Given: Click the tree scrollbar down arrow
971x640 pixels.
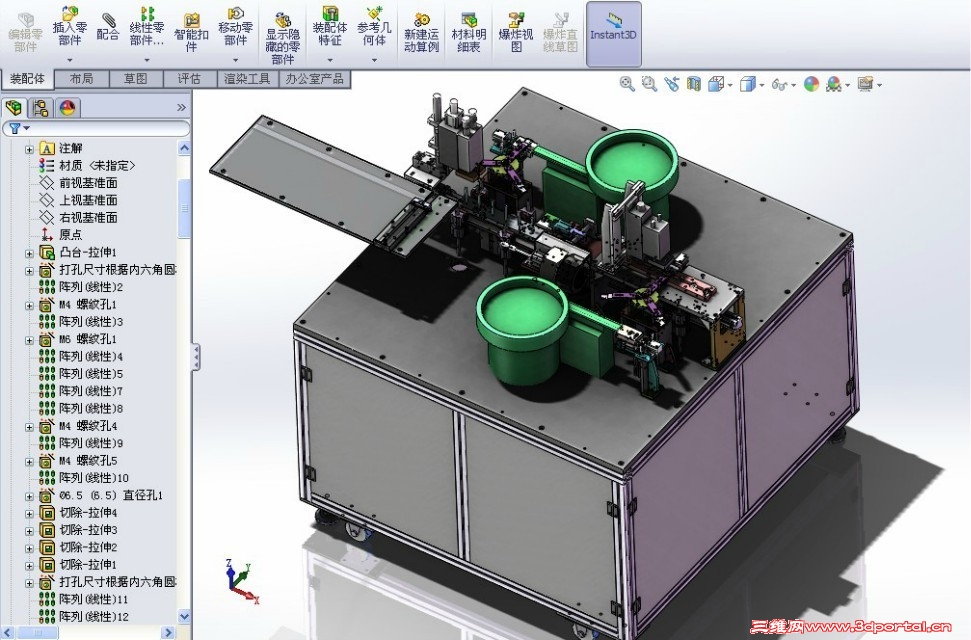Looking at the screenshot, I should [184, 616].
